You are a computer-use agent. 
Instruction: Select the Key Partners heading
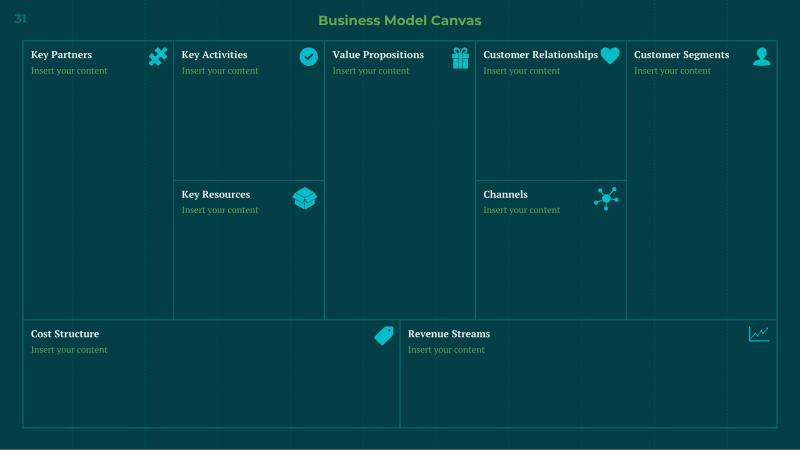[x=61, y=55]
